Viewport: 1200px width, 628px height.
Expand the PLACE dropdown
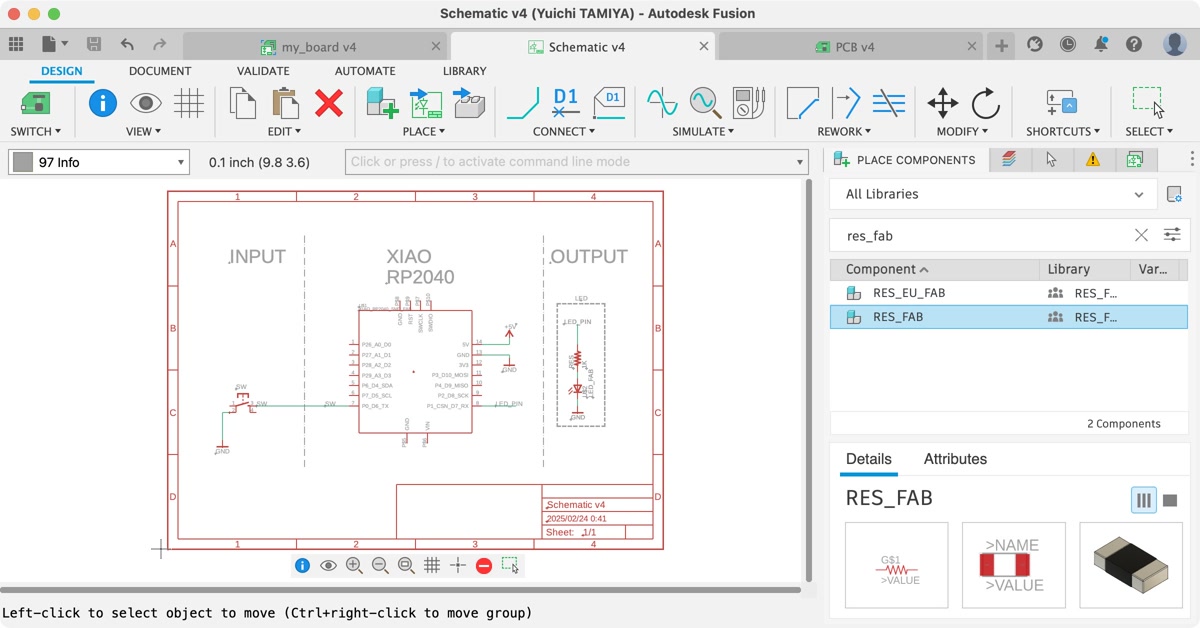click(x=424, y=131)
